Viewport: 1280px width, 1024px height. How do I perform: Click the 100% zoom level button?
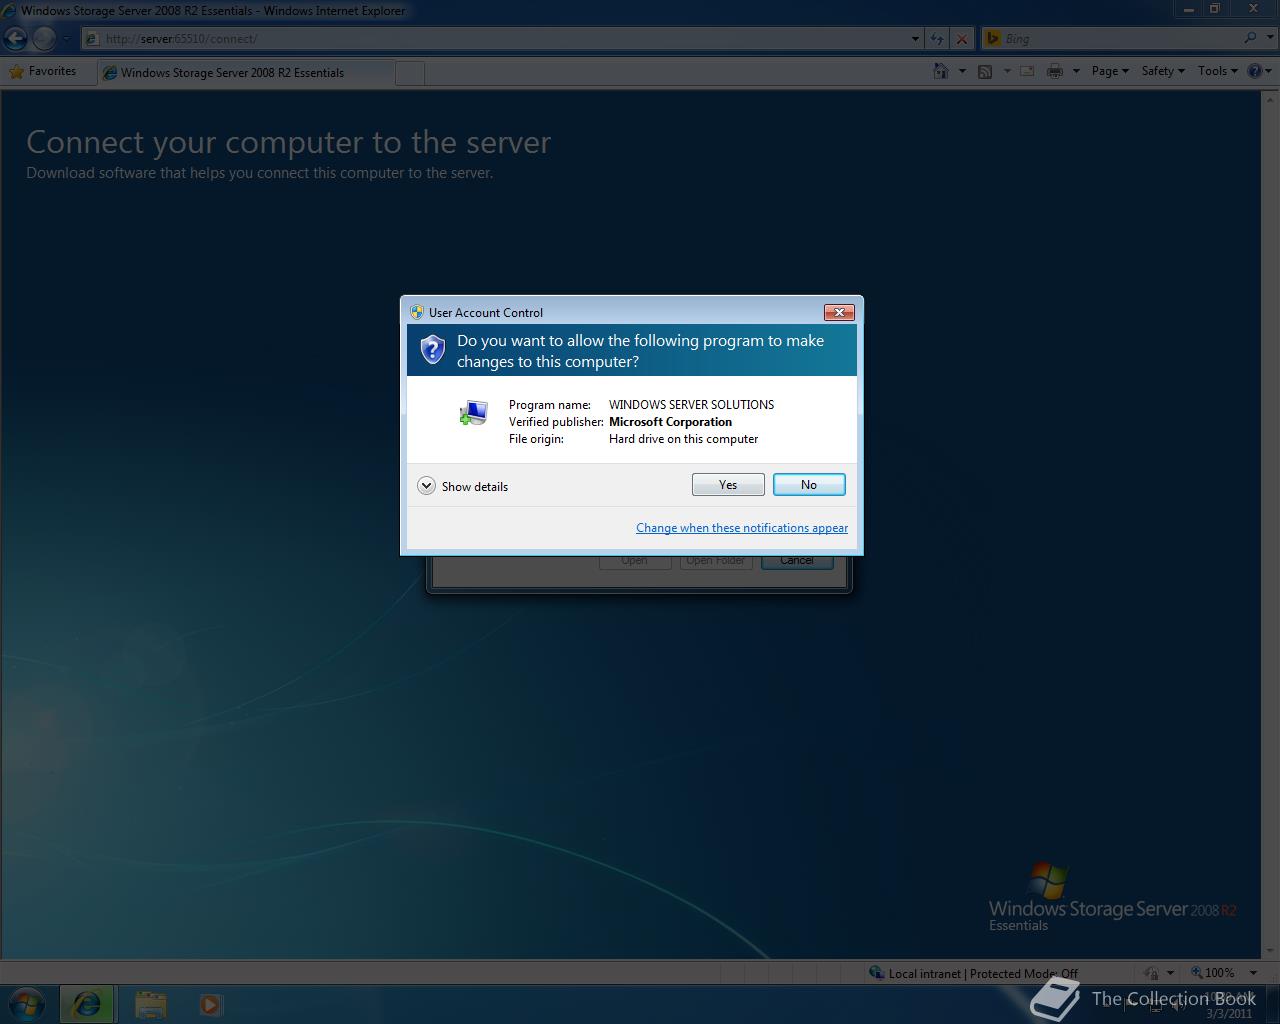point(1212,973)
